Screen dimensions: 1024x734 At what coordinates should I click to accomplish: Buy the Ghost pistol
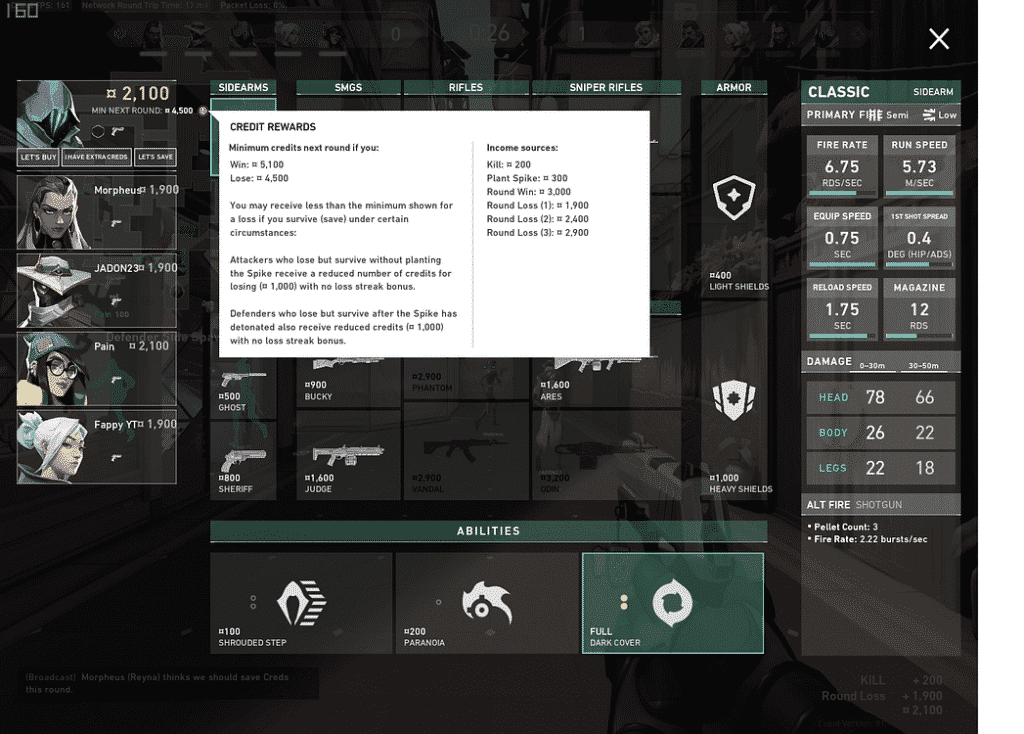[243, 388]
